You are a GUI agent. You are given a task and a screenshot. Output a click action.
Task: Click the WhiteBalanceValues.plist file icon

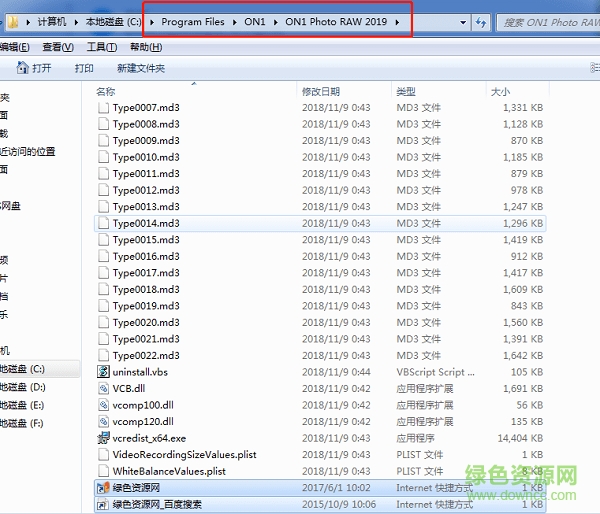(x=103, y=471)
